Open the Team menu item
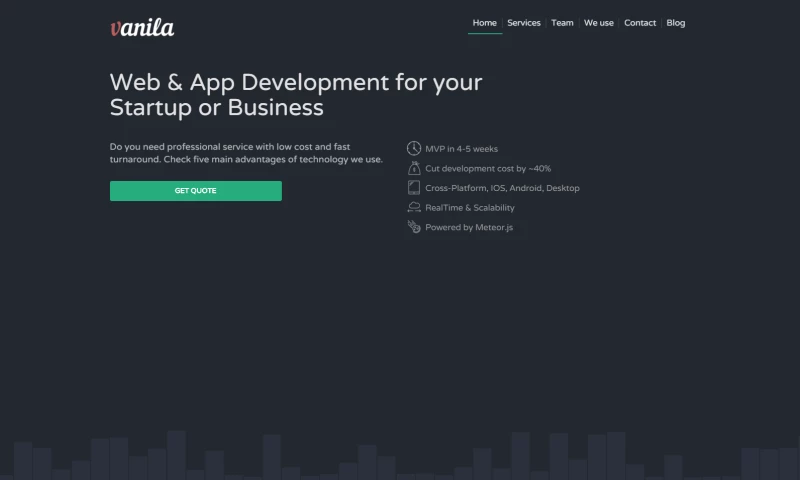 tap(562, 23)
